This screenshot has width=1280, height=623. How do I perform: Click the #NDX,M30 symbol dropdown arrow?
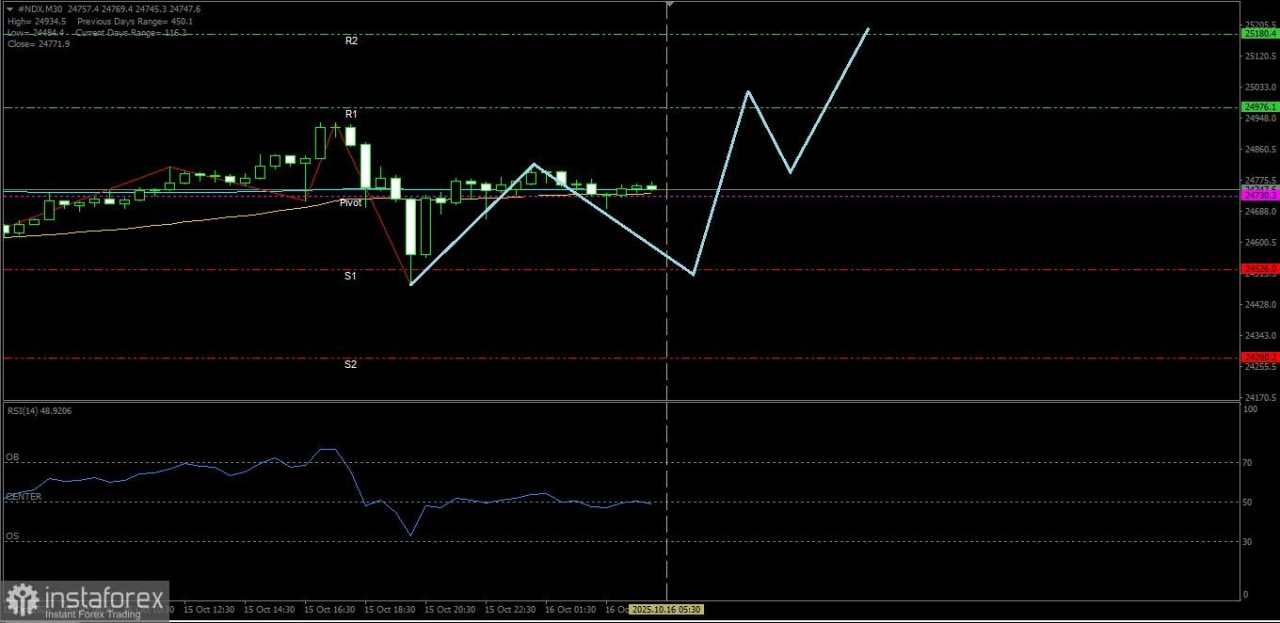tap(8, 9)
